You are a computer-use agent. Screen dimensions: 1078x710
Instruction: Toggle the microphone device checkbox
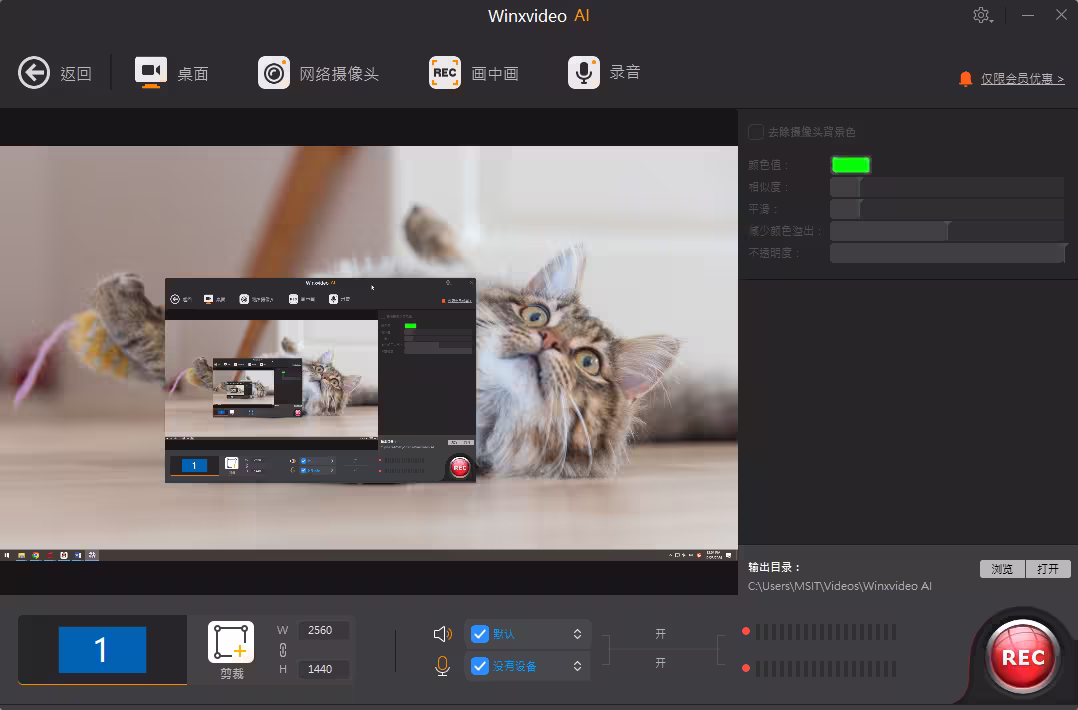click(x=480, y=666)
